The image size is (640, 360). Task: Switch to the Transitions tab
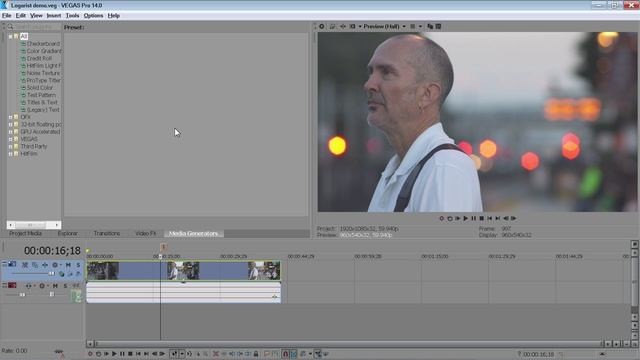107,233
